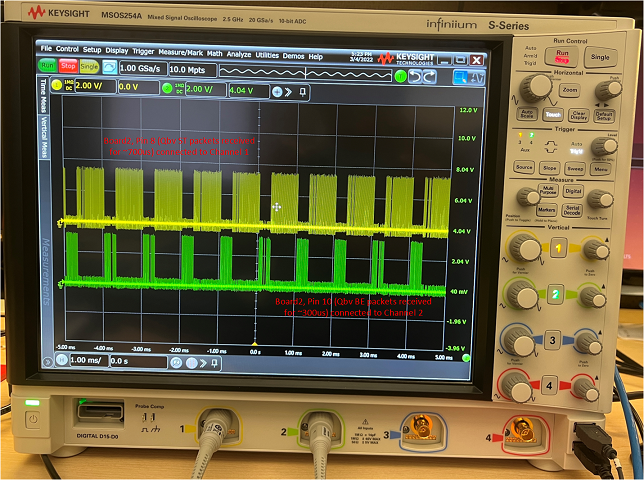Toggle the yellow Channel 1 indicator
Screen dimensions: 644x480
(x=57, y=88)
